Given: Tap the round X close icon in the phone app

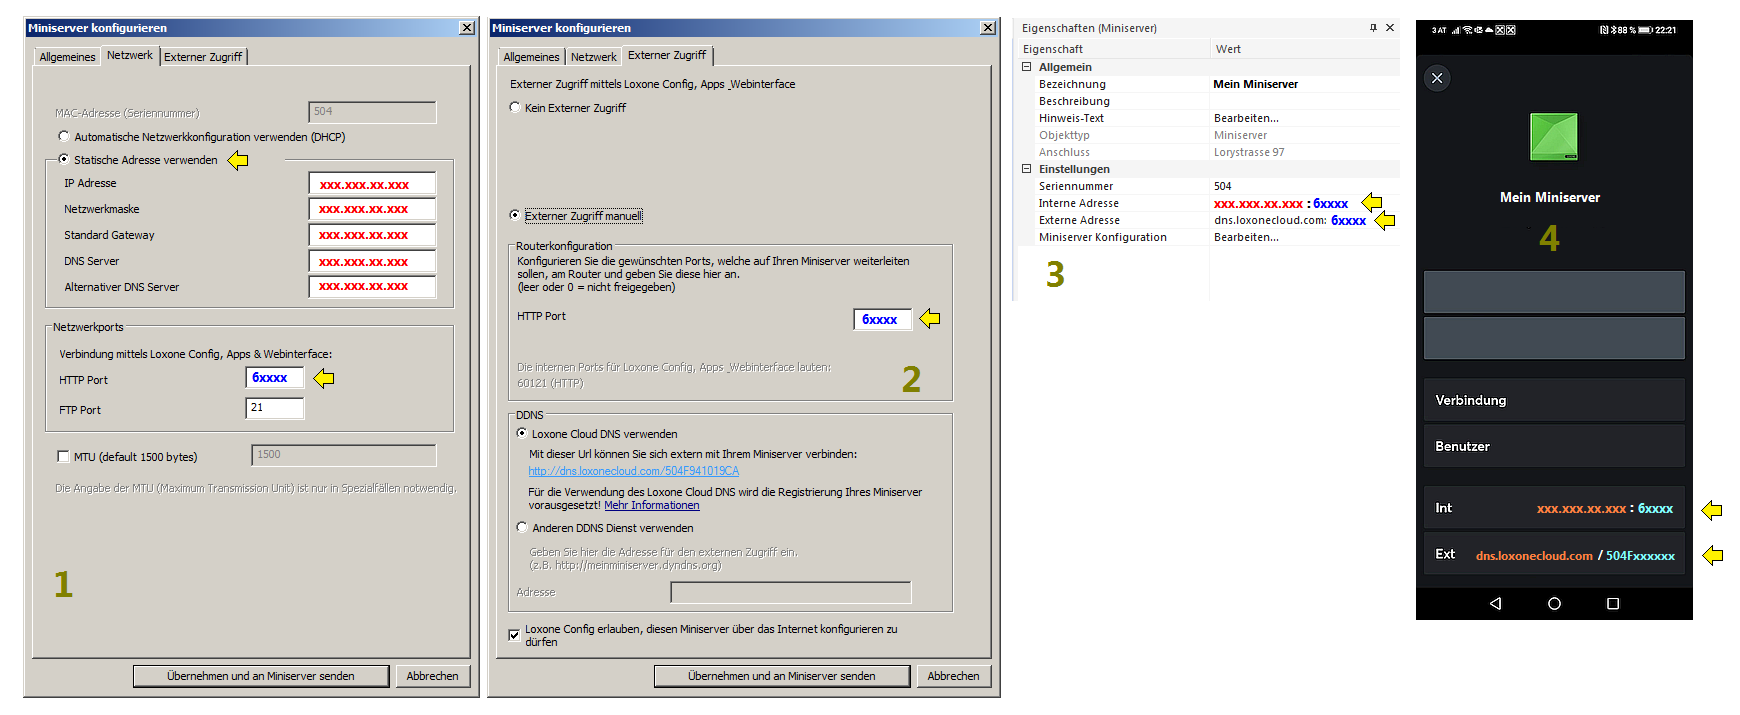Looking at the screenshot, I should click(1437, 78).
